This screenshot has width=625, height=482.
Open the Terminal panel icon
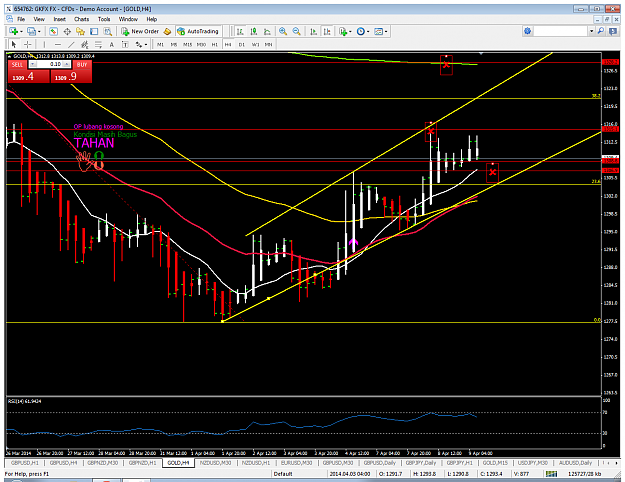tap(94, 31)
